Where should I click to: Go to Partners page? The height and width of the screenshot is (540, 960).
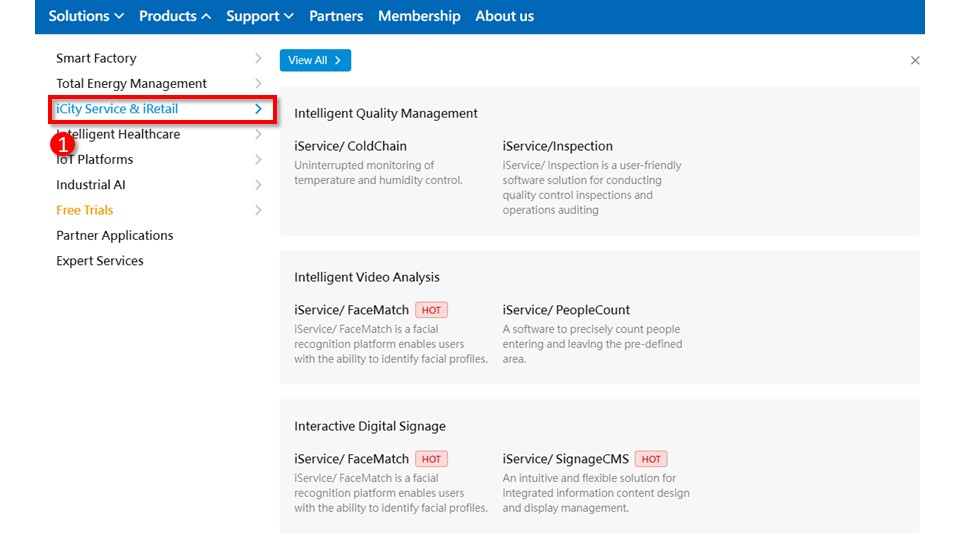(336, 16)
